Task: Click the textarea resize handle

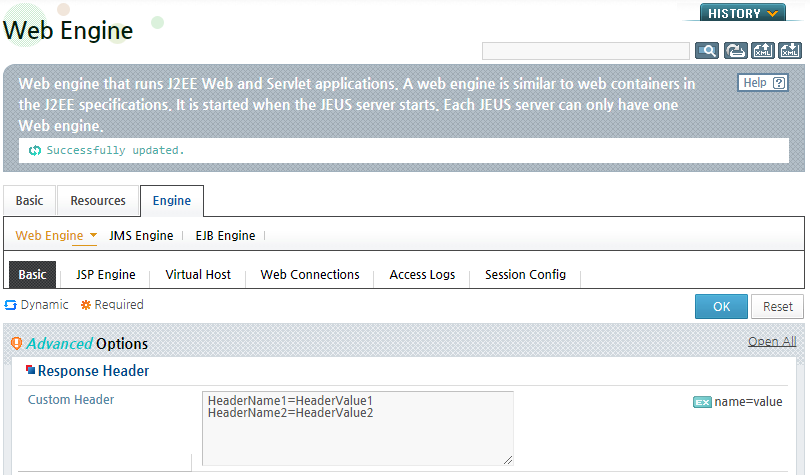Action: coord(508,460)
